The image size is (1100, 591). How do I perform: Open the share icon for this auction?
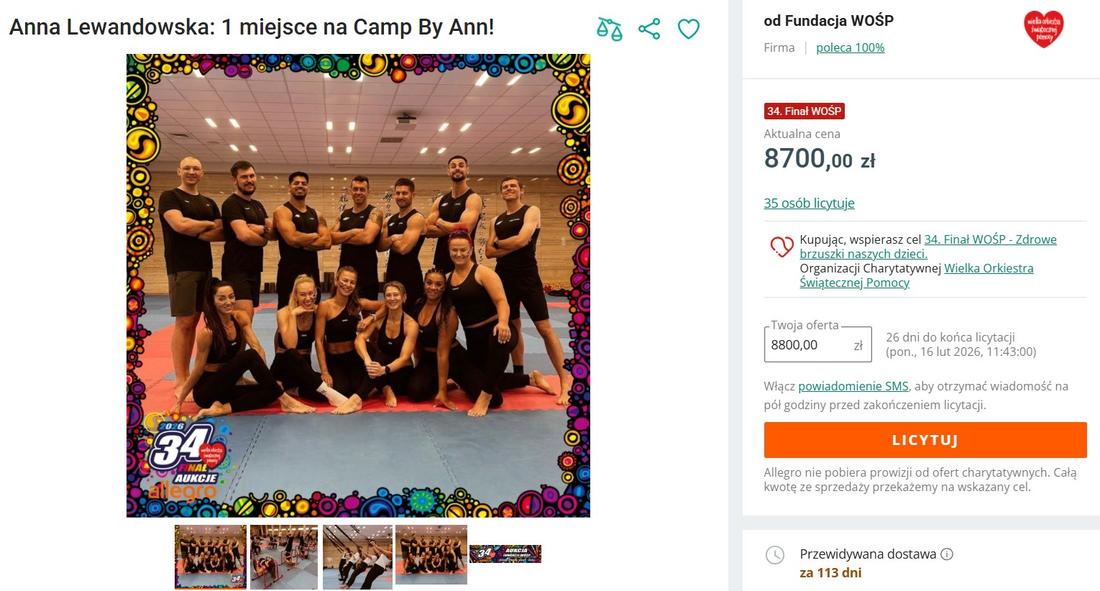pos(650,29)
